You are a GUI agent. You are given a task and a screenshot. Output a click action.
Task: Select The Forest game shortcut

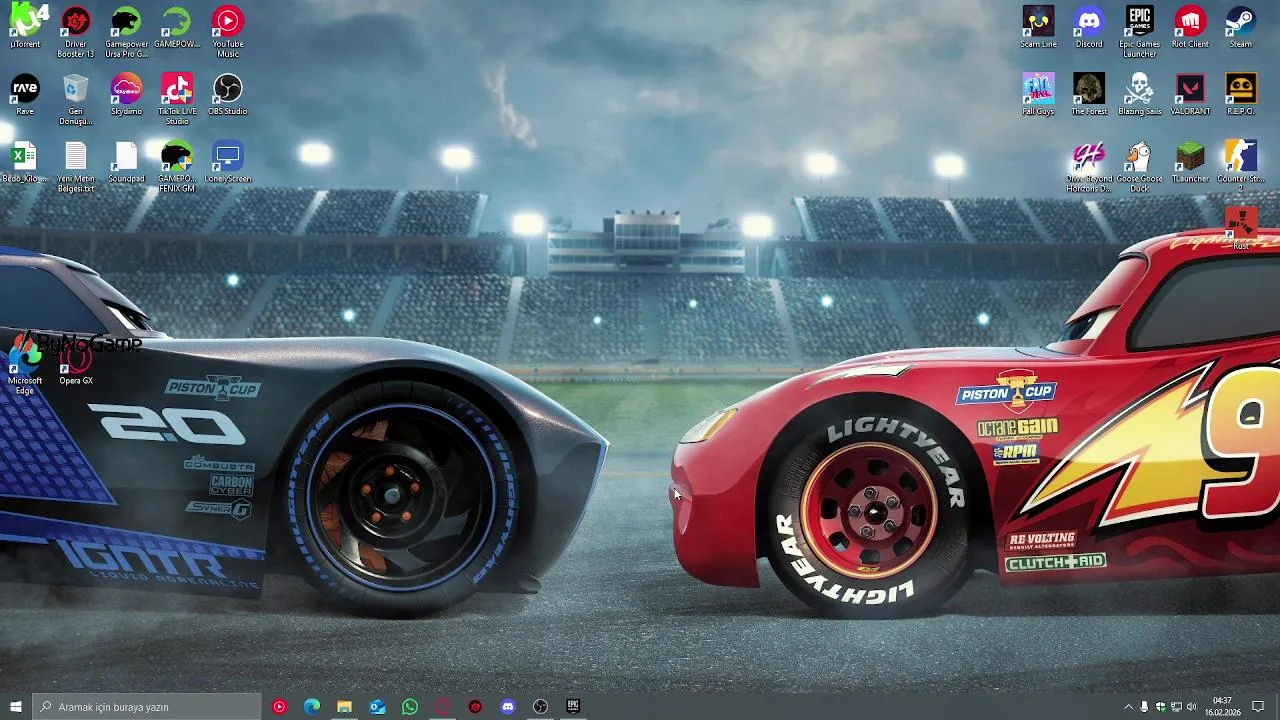[1089, 95]
